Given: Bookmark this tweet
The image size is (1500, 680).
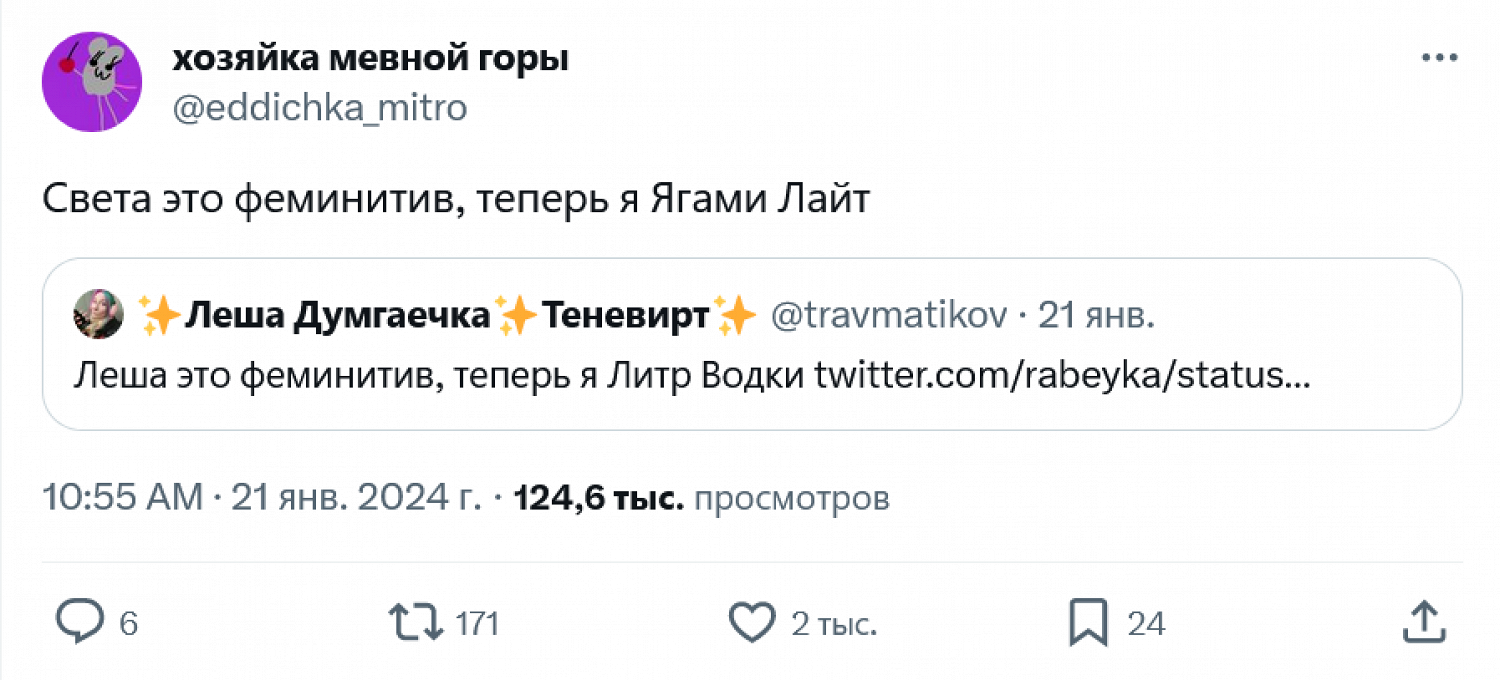Looking at the screenshot, I should (x=1088, y=623).
